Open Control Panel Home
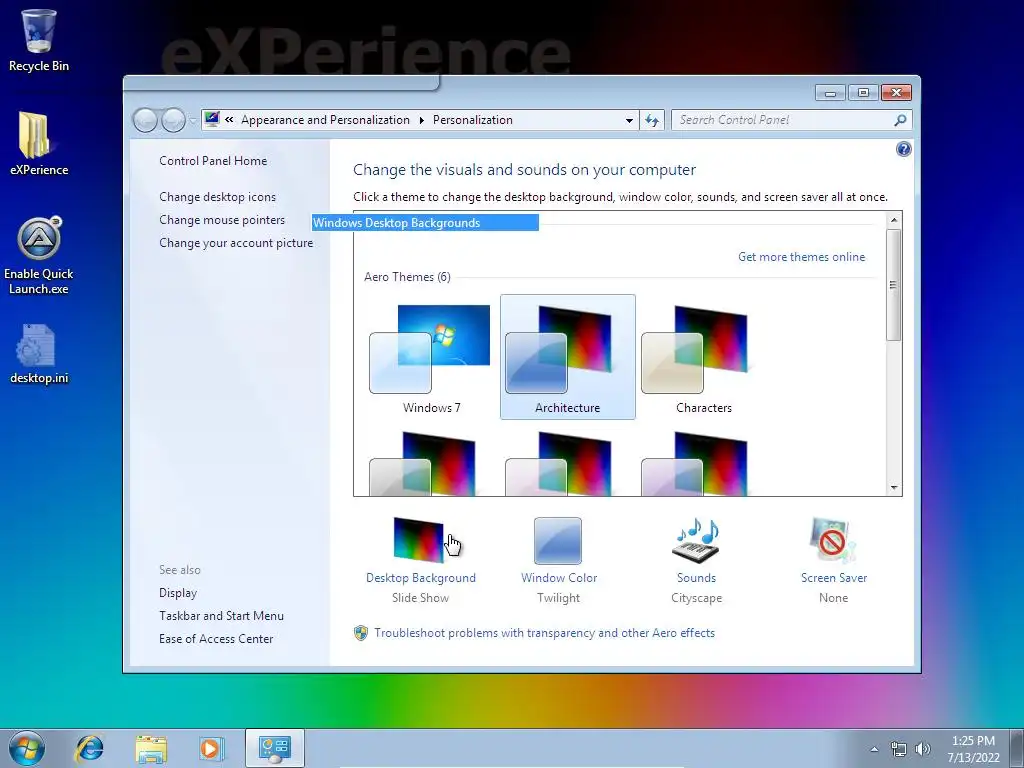 coord(213,161)
